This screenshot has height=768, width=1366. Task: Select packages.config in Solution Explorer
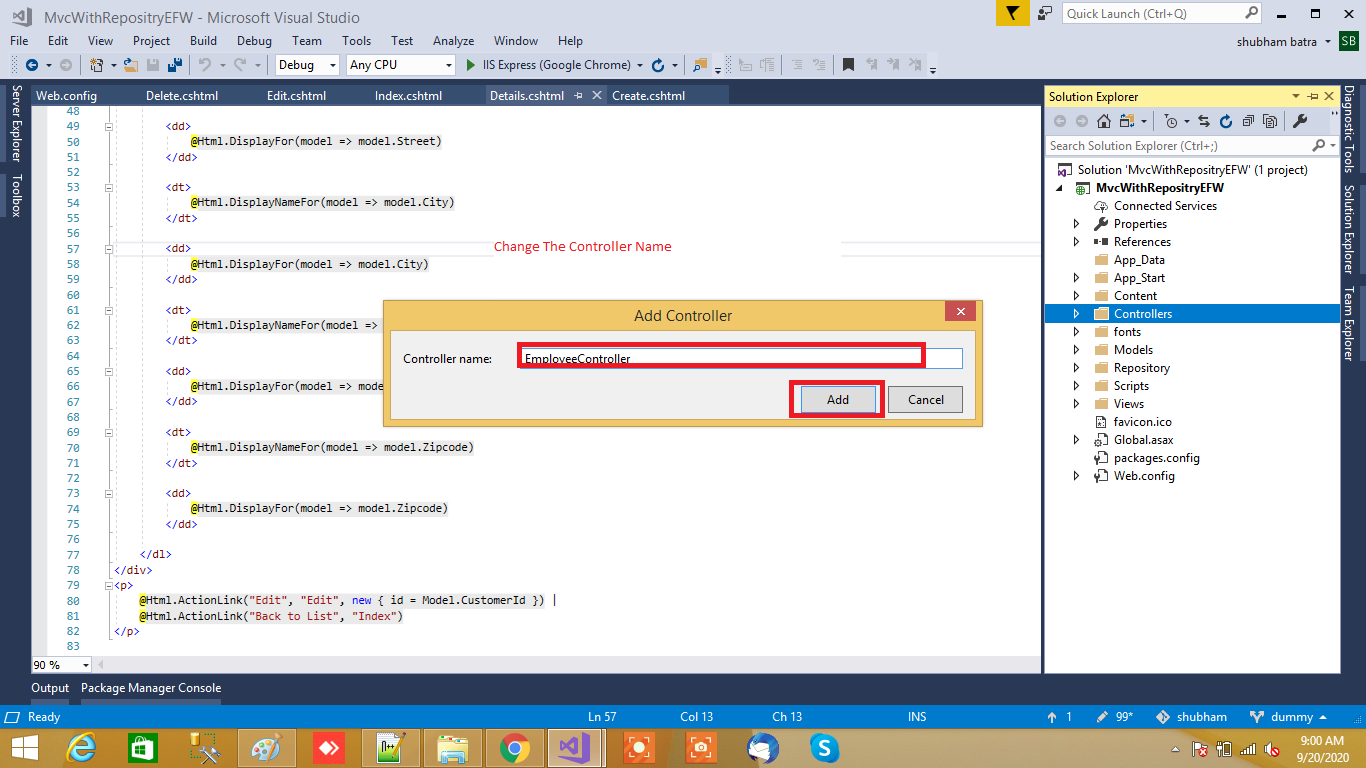pos(1156,458)
